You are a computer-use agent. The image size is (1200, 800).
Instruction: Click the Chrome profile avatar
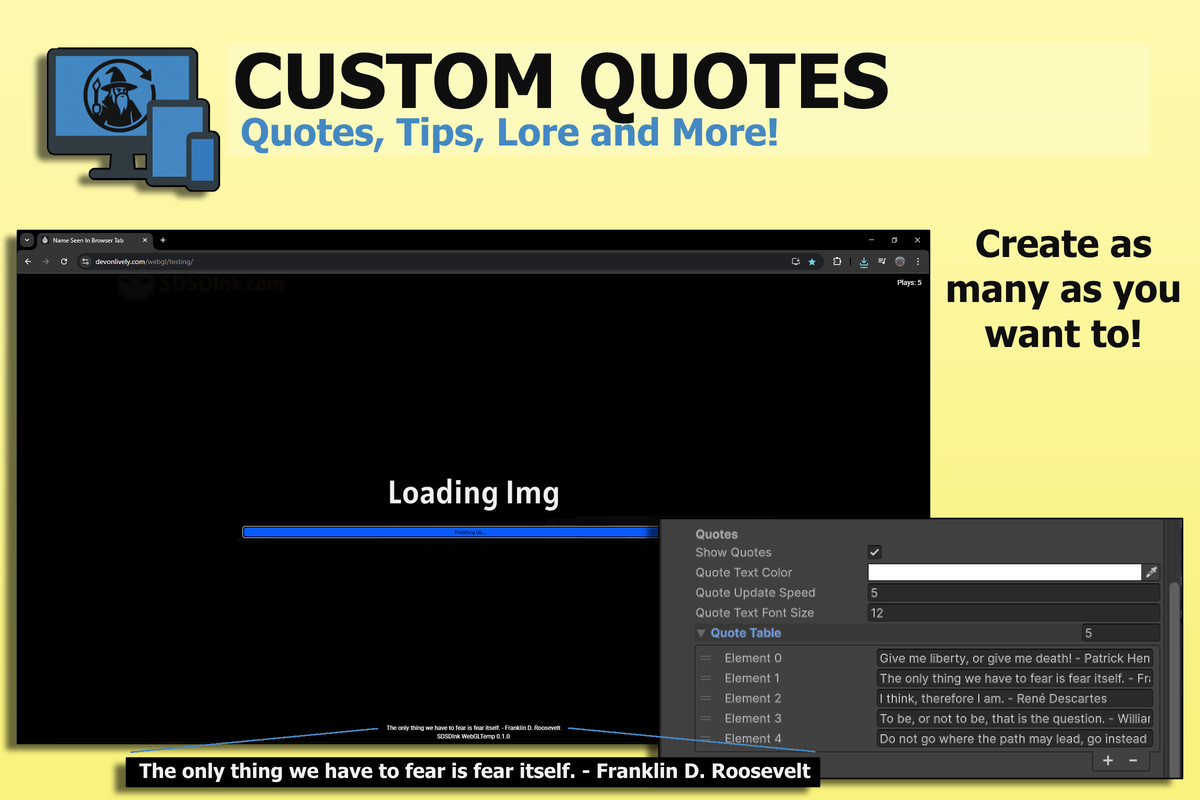[899, 261]
